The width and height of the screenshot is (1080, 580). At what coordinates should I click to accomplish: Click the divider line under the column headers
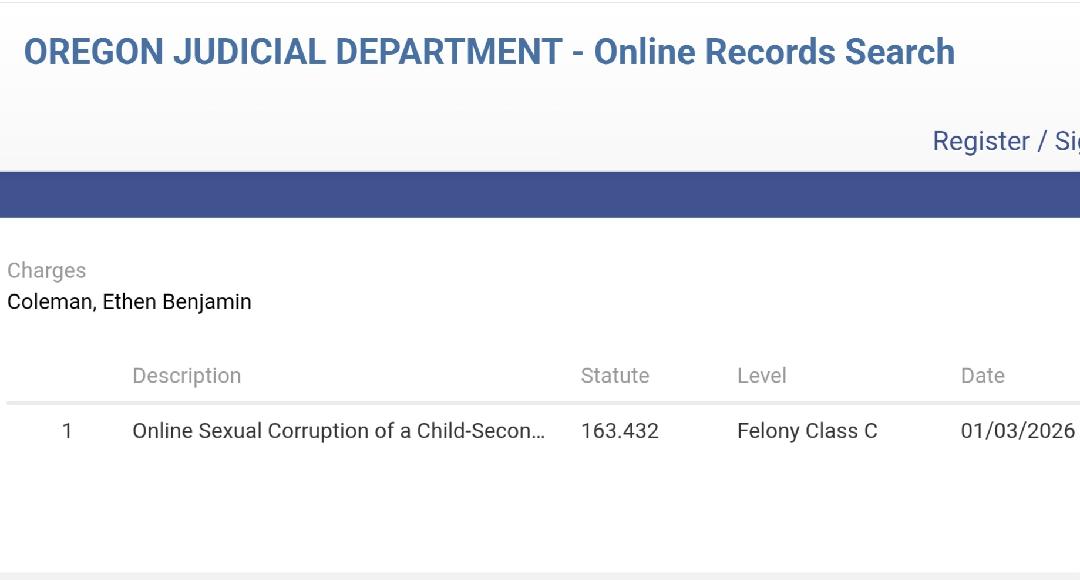point(540,403)
